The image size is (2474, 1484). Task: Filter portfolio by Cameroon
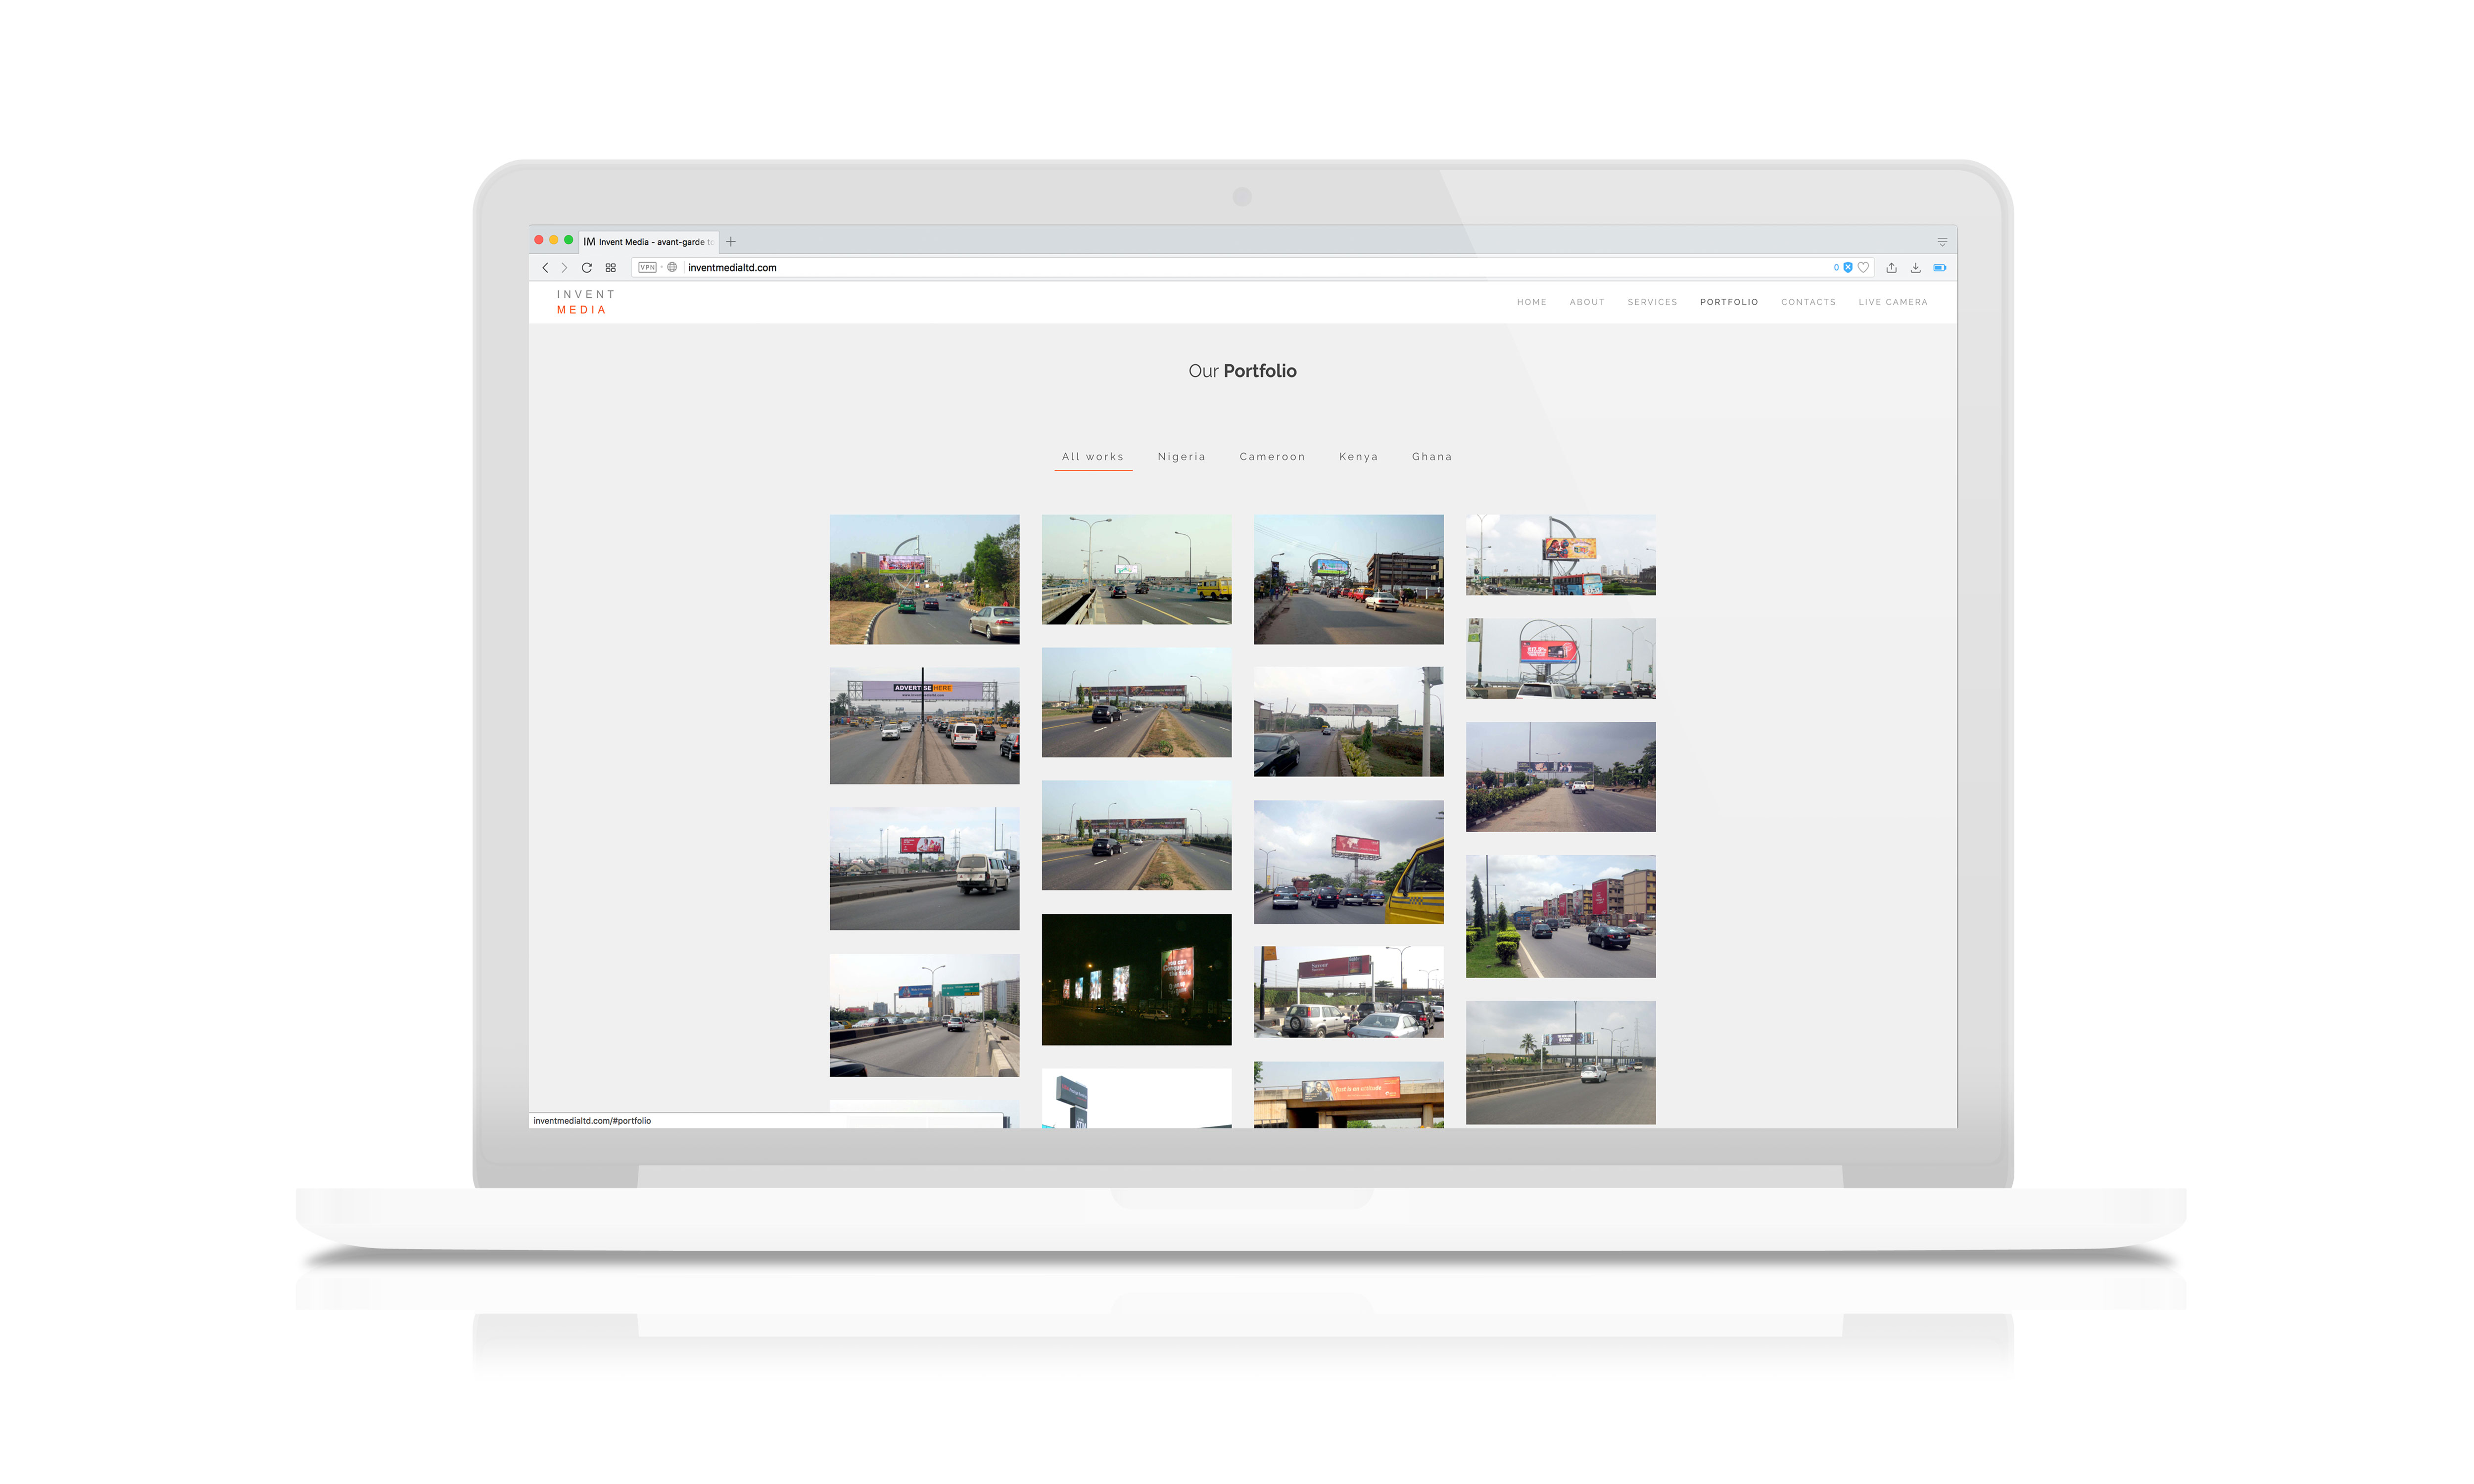[x=1272, y=457]
